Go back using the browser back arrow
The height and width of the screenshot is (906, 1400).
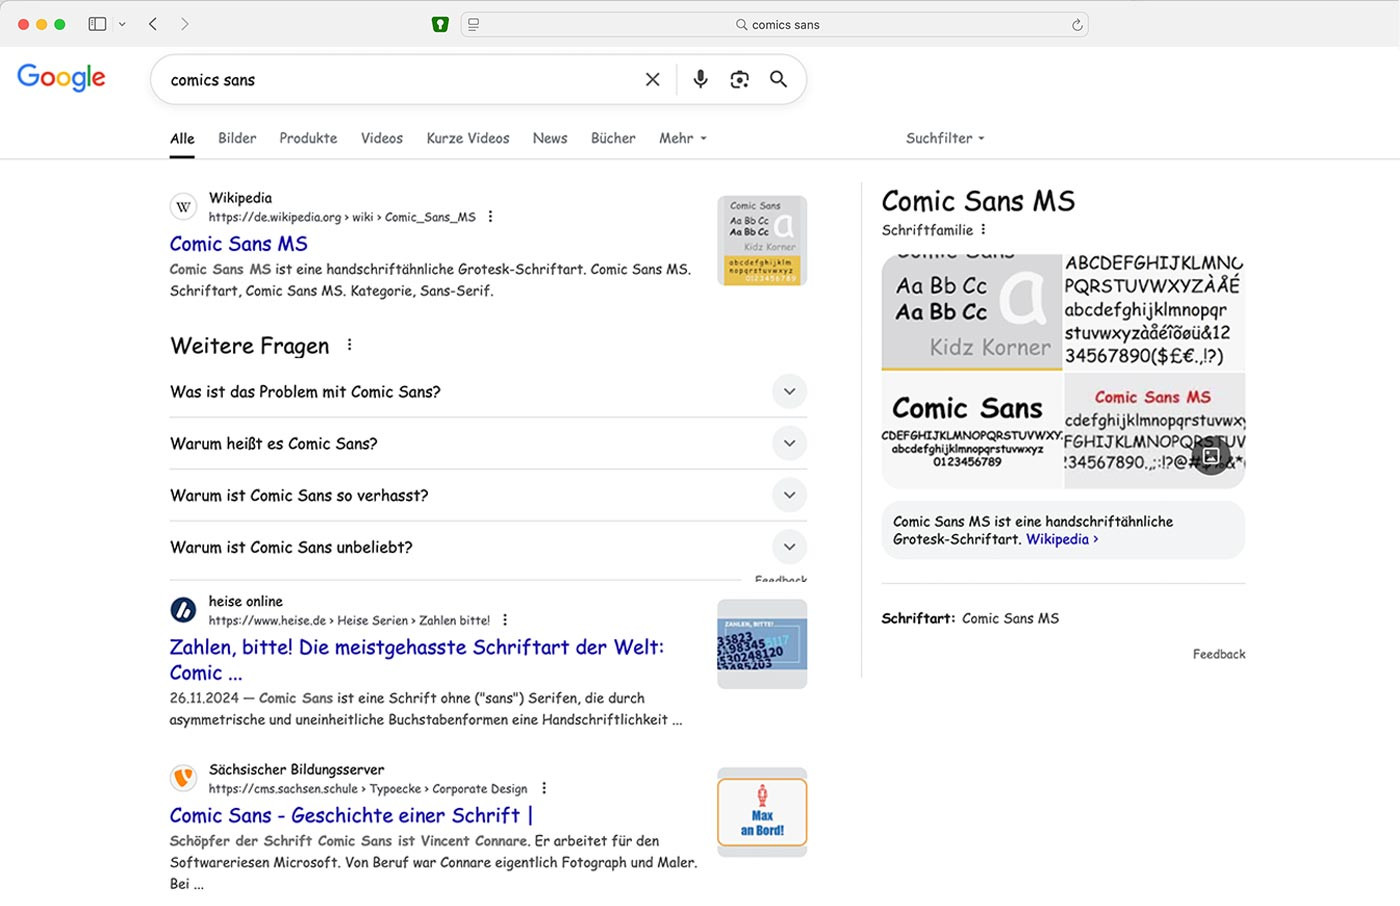(153, 24)
